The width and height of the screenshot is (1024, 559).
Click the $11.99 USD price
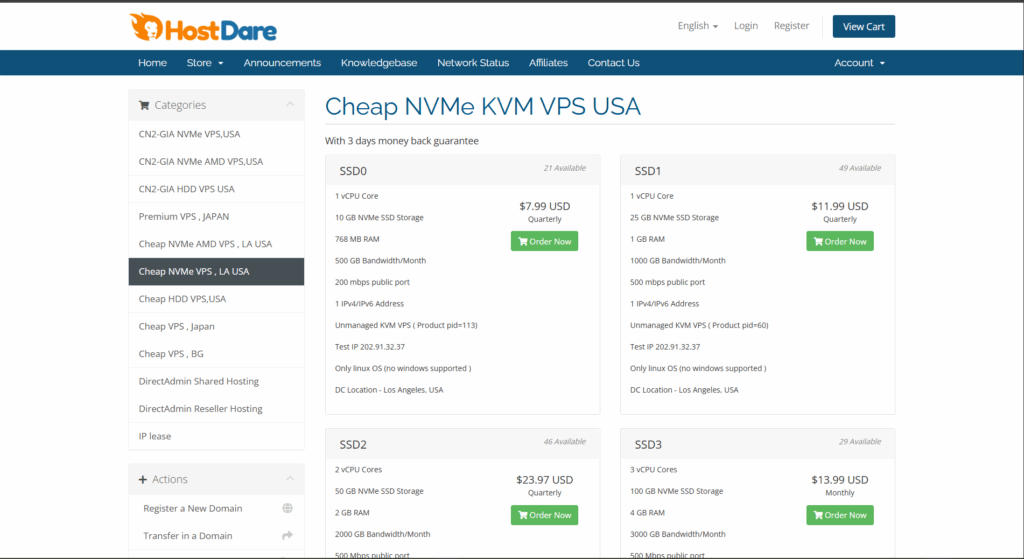click(x=840, y=206)
